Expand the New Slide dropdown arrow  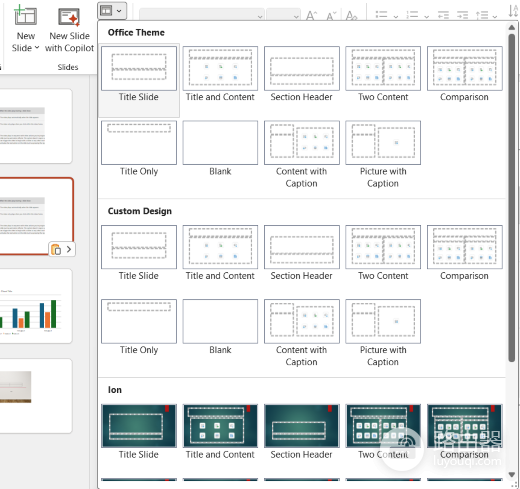coord(37,48)
